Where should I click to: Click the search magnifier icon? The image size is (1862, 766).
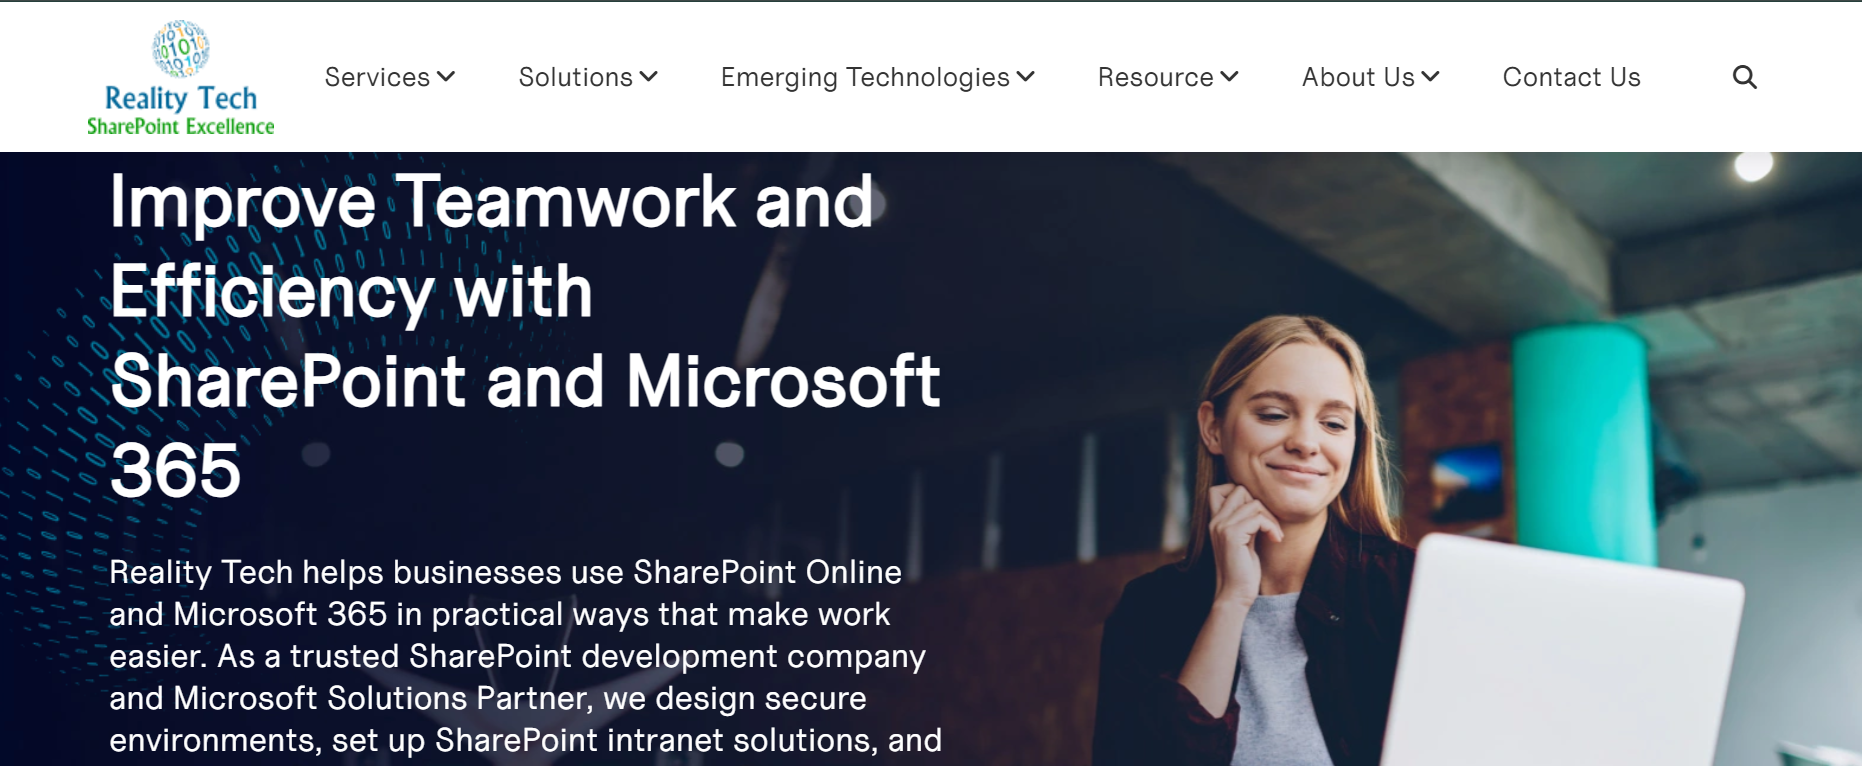coord(1744,77)
